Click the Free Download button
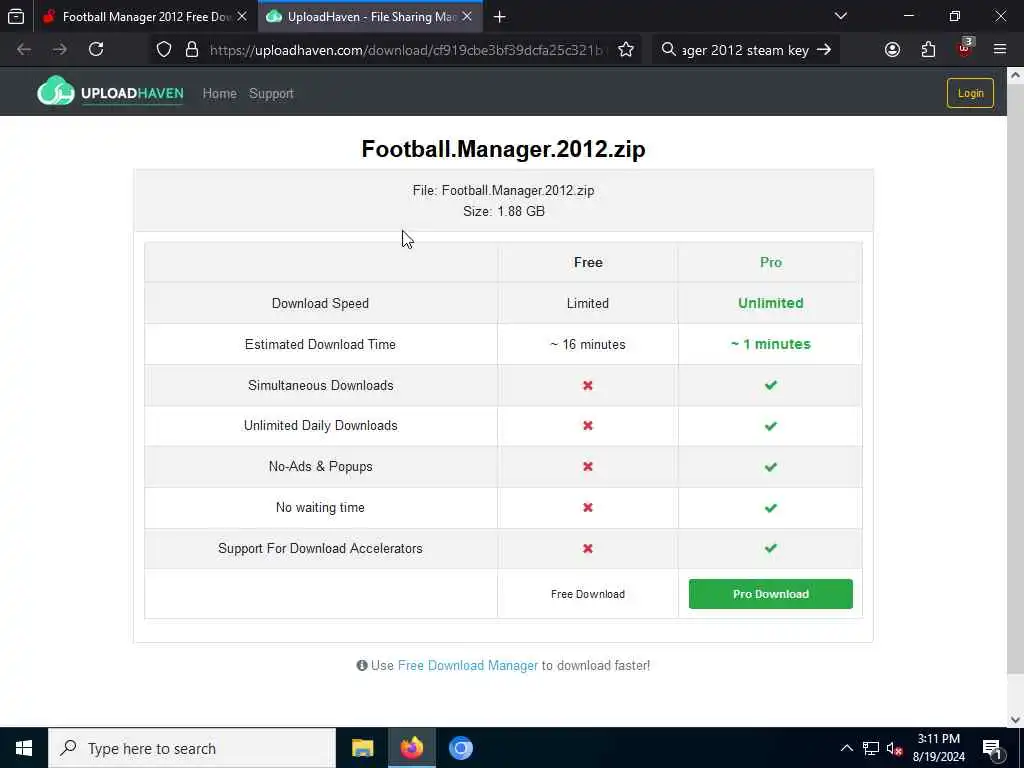1024x768 pixels. (x=588, y=594)
